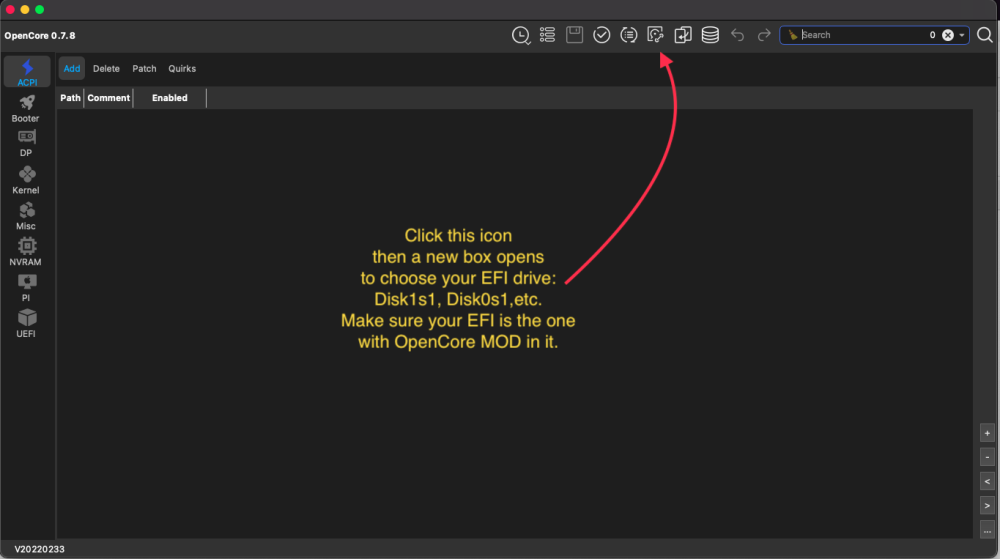
Task: Open the ACPI section in the sidebar
Action: point(27,72)
